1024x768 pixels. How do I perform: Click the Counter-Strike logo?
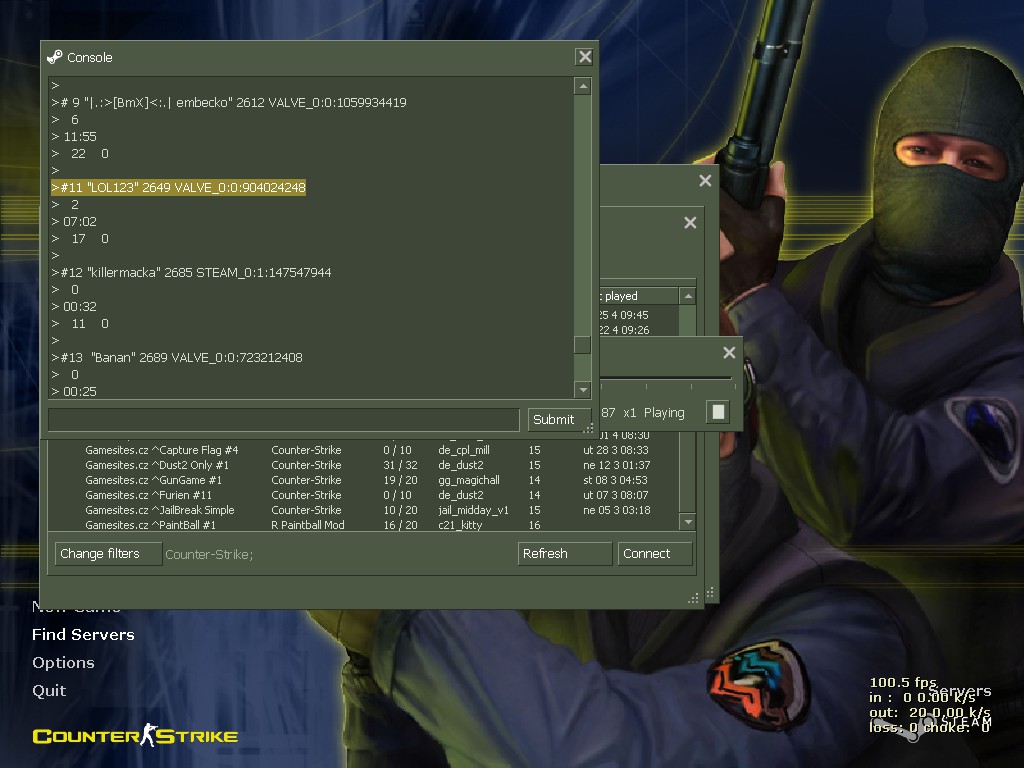(x=135, y=735)
